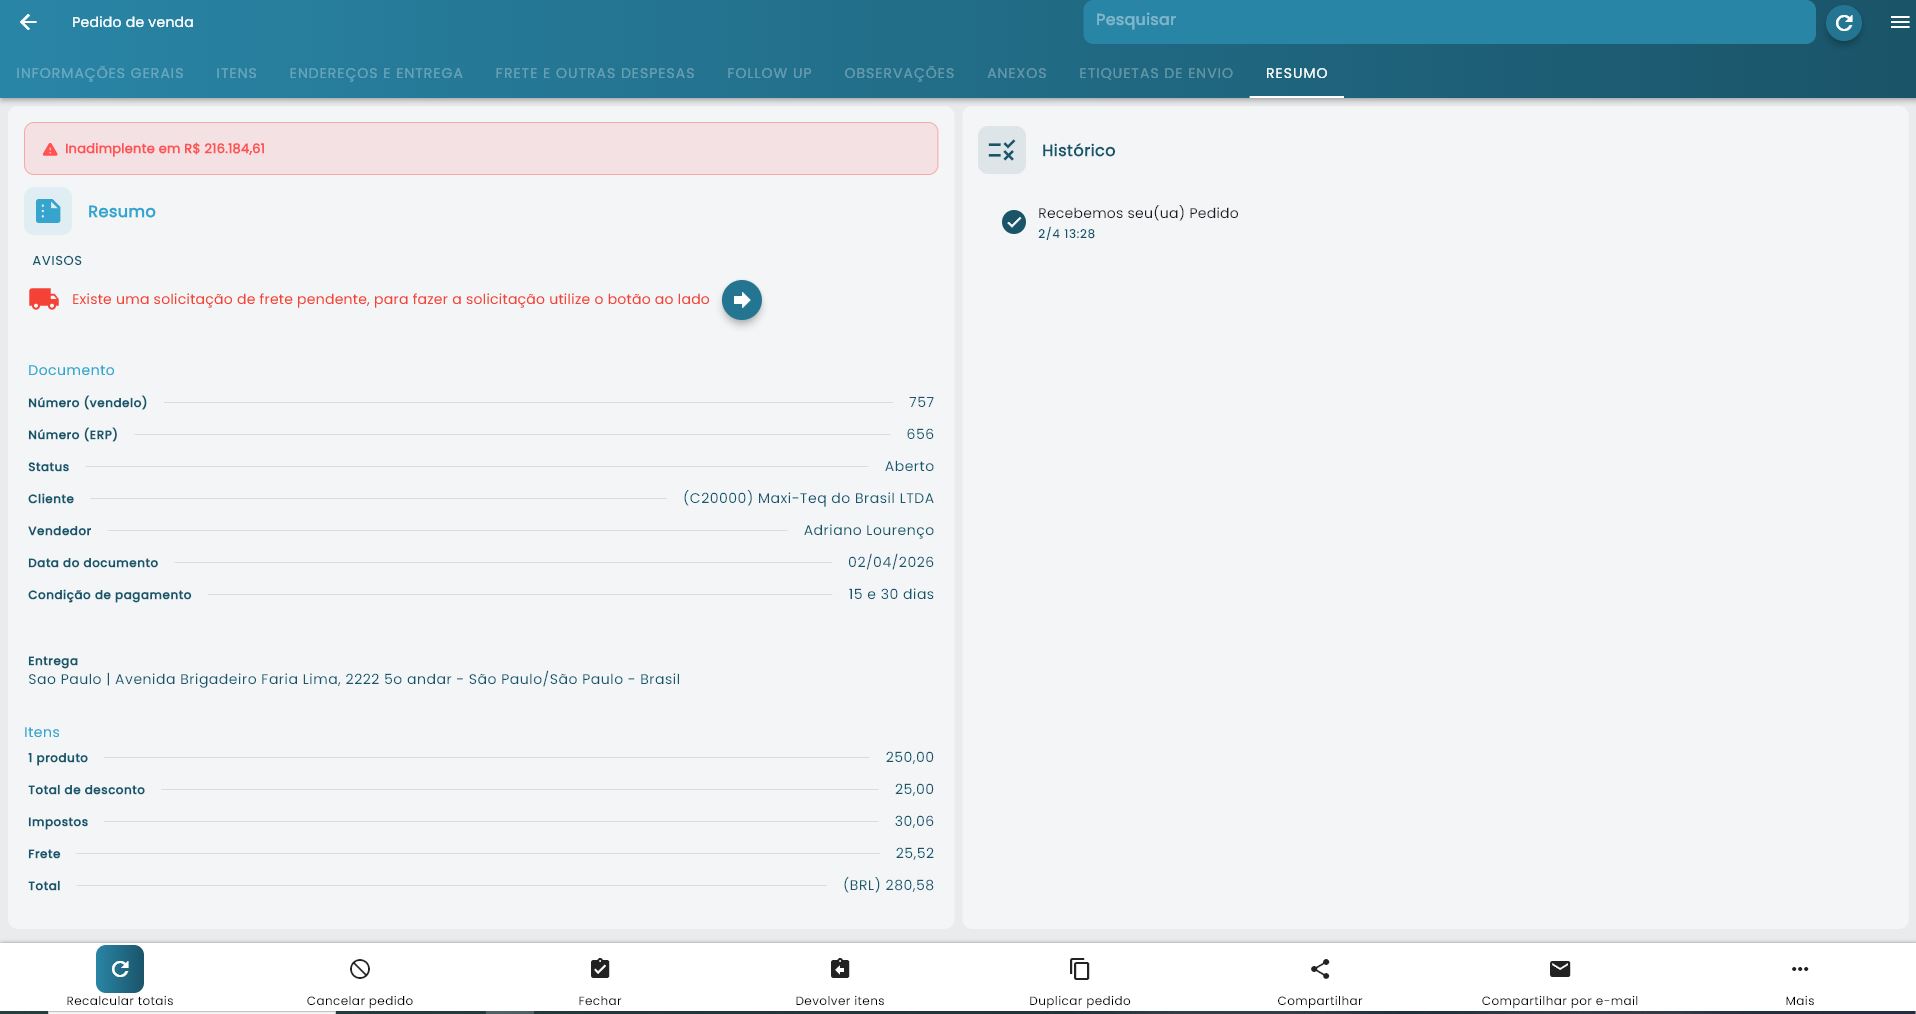Go to Frete e Outras Despesas tab
1916x1014 pixels.
click(x=594, y=73)
